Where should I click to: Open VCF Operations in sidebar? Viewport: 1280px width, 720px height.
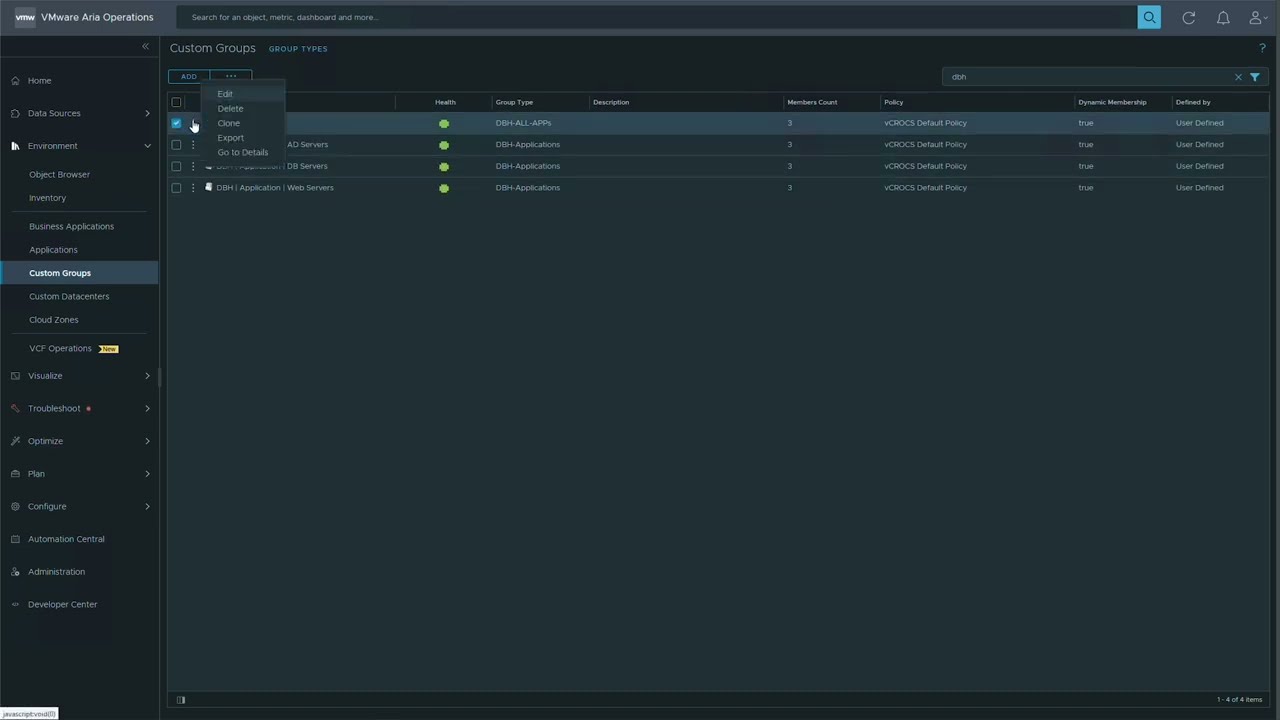coord(60,348)
